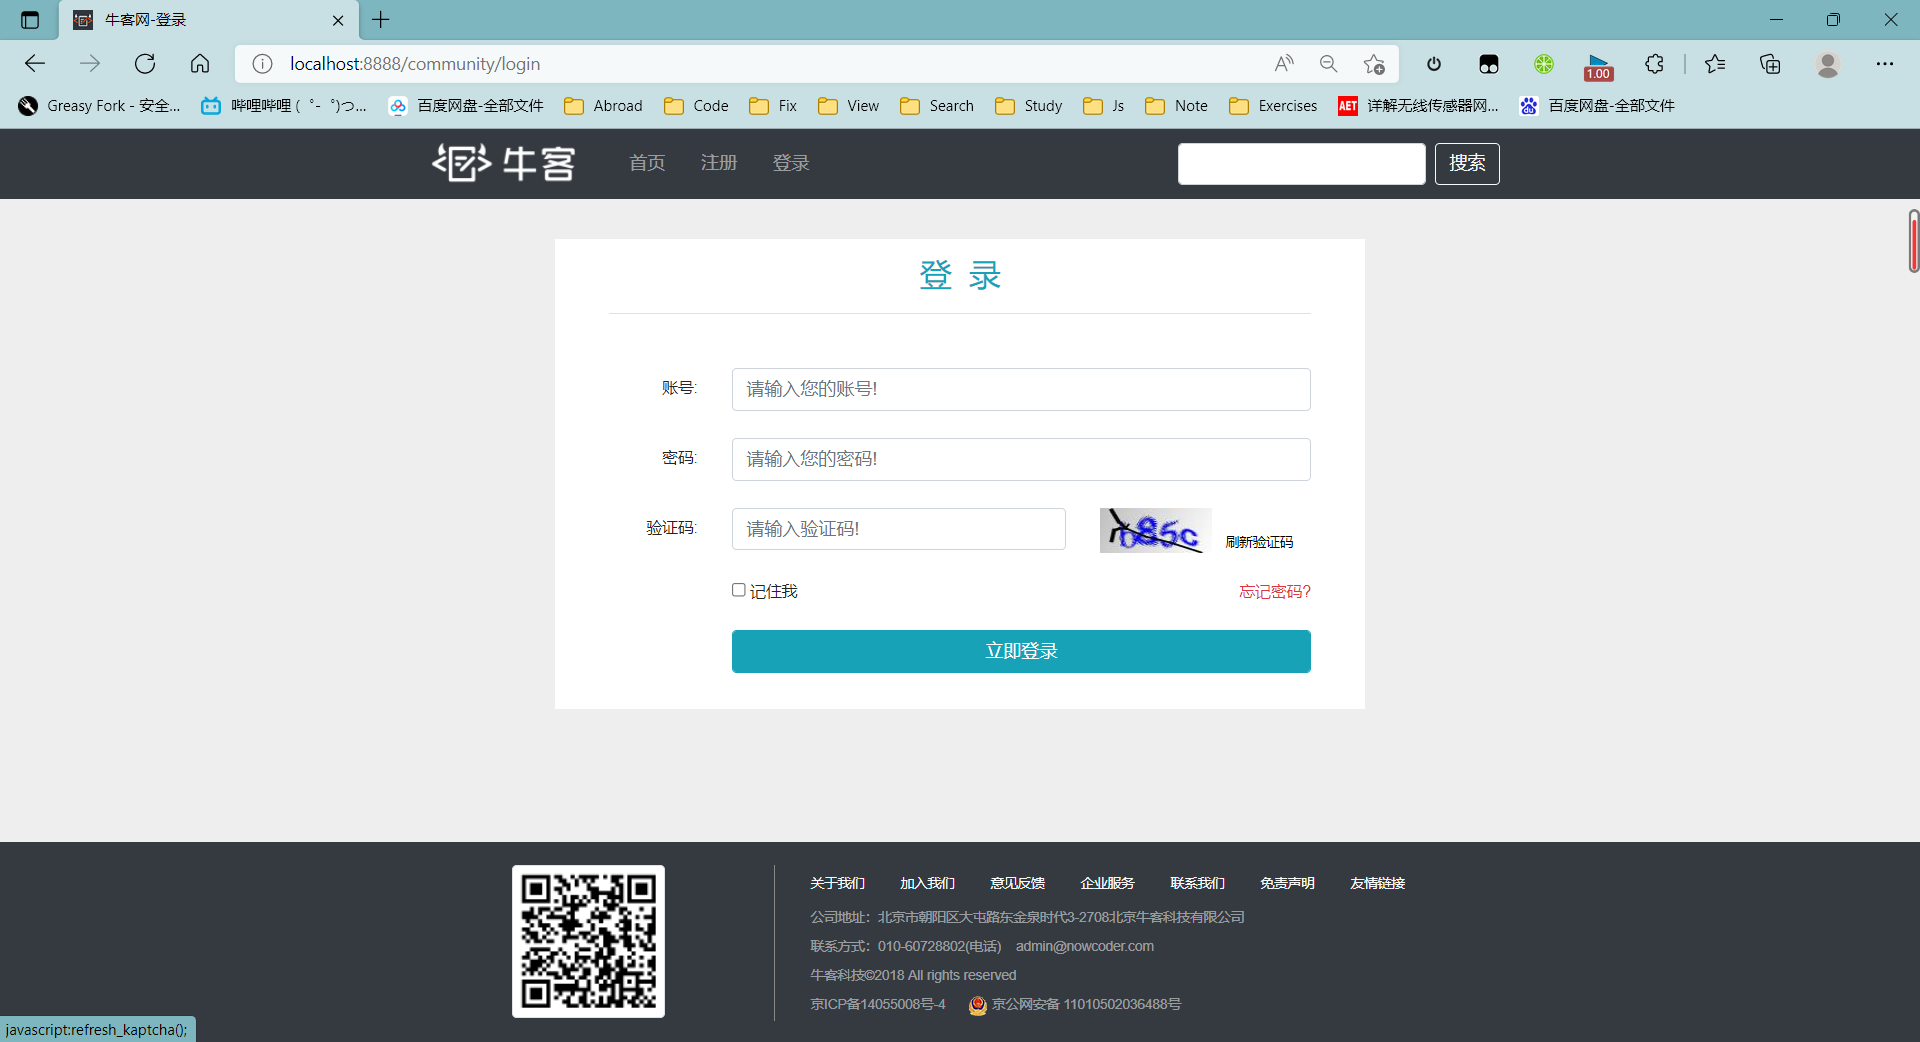Viewport: 1920px width, 1042px height.
Task: Click the add to favorites star icon
Action: tap(1374, 64)
